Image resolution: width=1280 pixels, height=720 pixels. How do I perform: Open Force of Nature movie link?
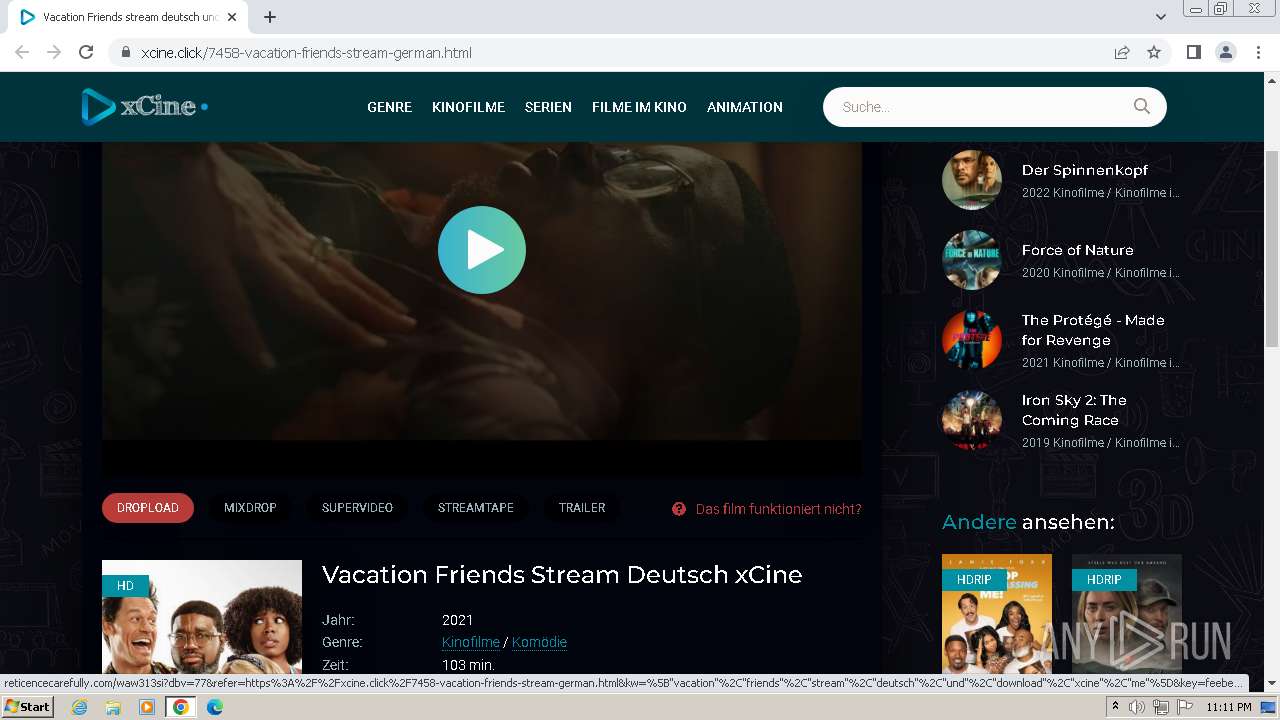(1077, 250)
